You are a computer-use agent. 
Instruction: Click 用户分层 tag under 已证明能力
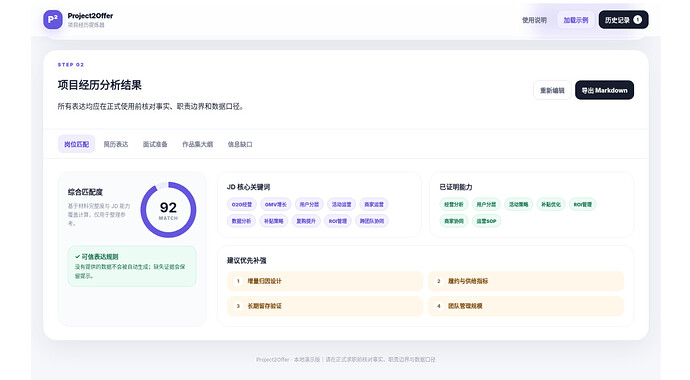[486, 204]
